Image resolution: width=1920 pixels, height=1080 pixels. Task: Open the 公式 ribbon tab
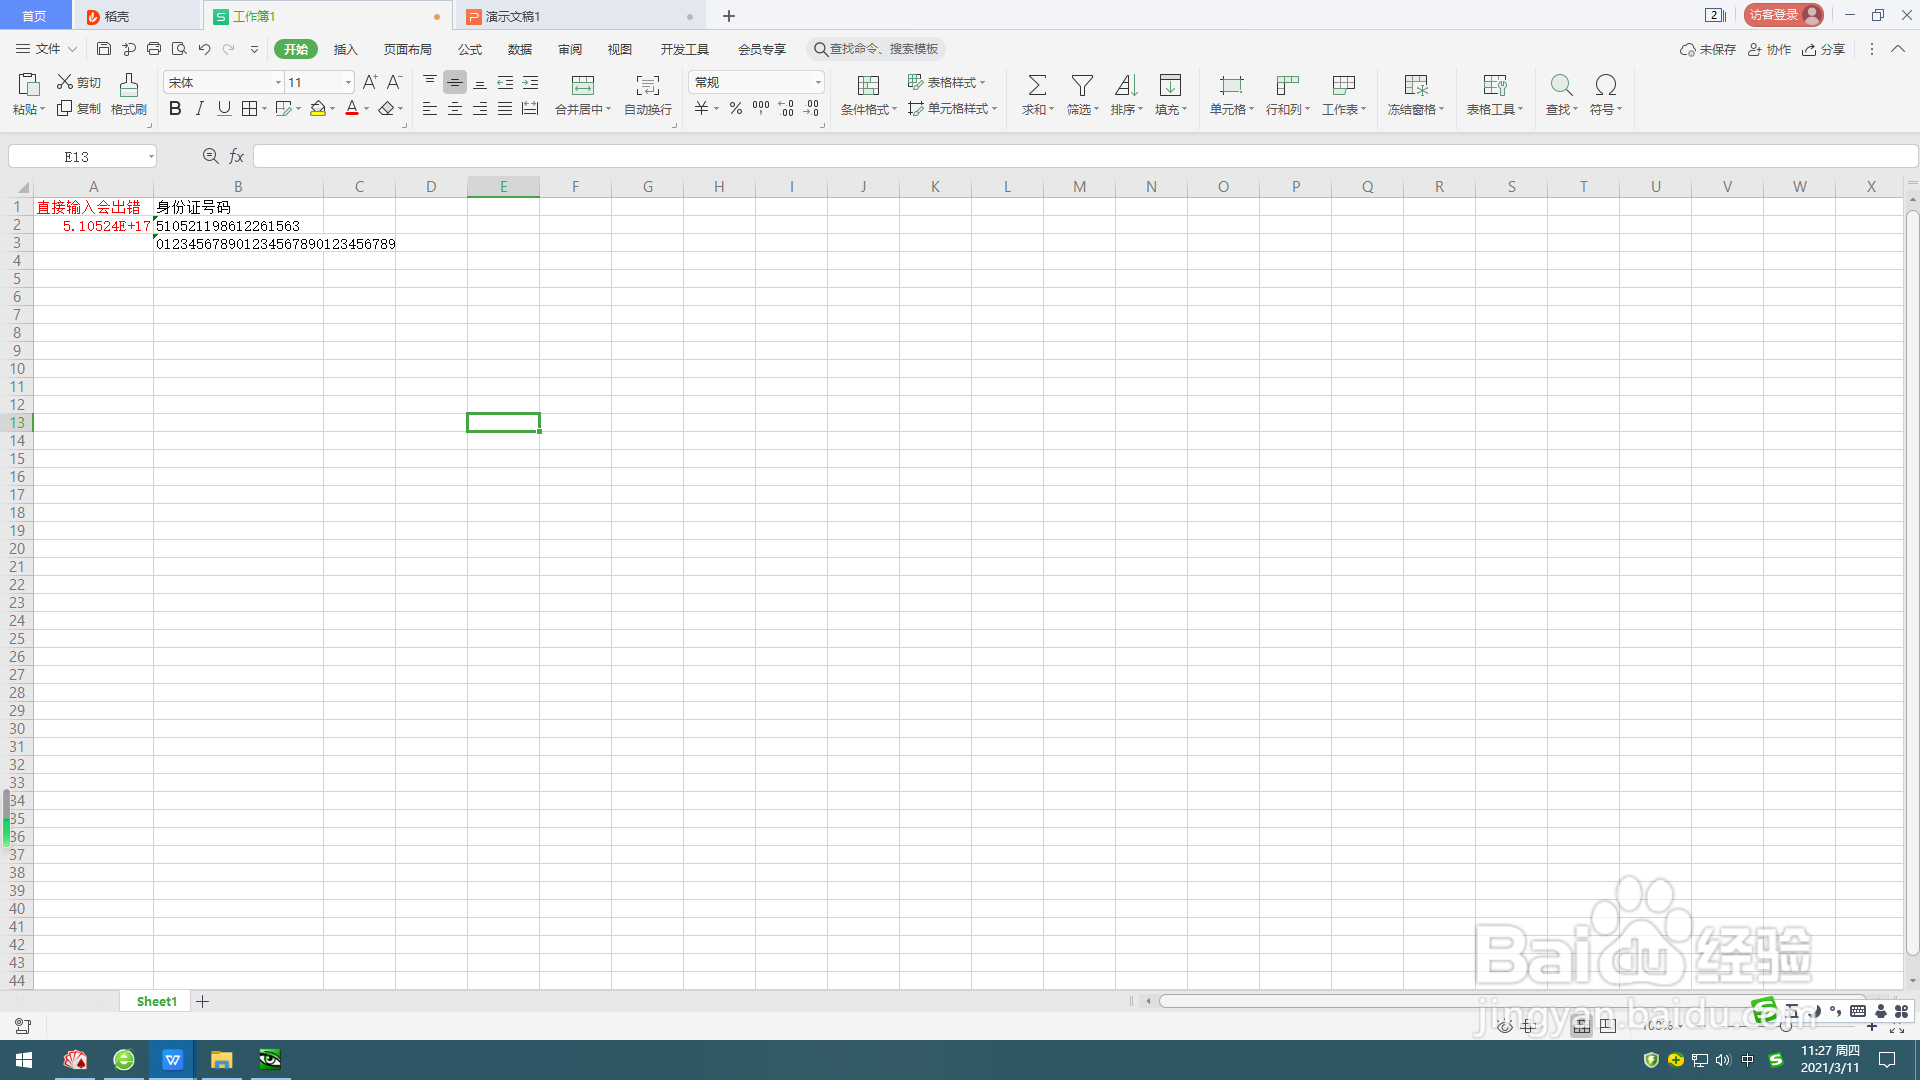coord(469,49)
